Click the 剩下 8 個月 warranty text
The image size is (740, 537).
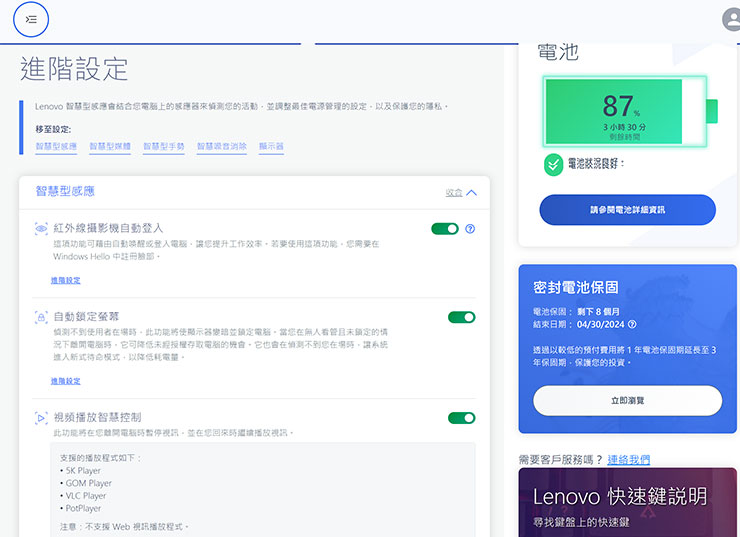click(x=598, y=311)
